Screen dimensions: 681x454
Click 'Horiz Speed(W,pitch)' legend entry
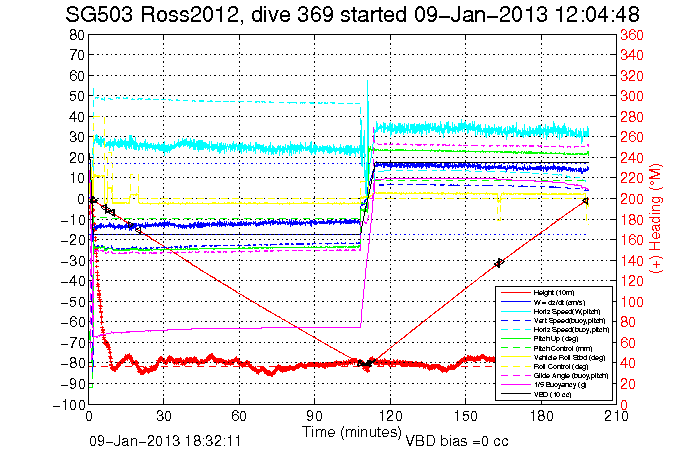(567, 312)
